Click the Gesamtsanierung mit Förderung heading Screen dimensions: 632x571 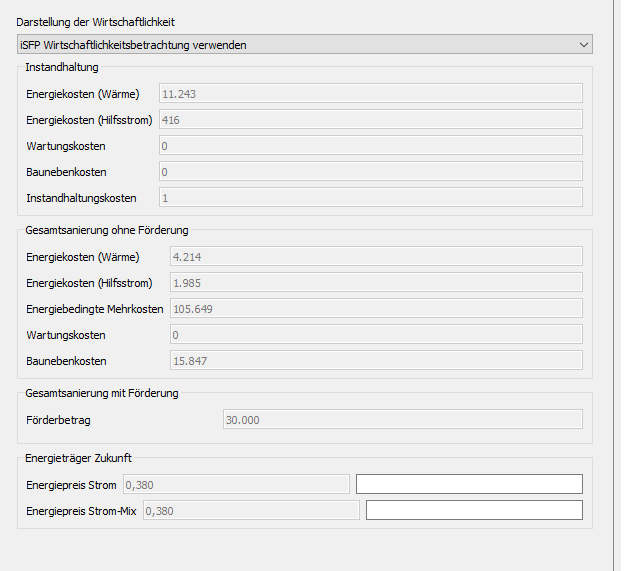click(101, 393)
